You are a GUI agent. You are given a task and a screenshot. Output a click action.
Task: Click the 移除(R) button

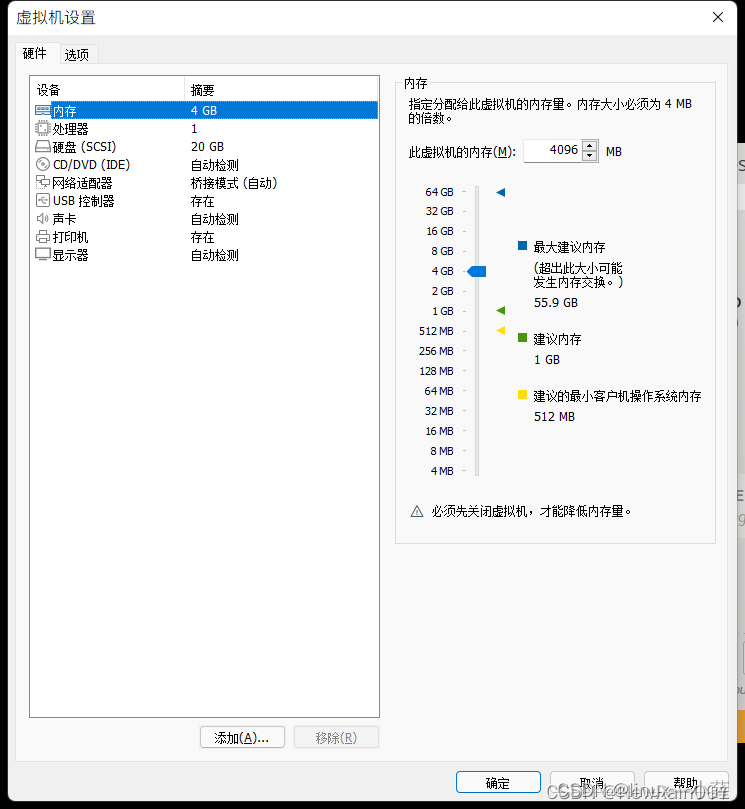coord(336,737)
